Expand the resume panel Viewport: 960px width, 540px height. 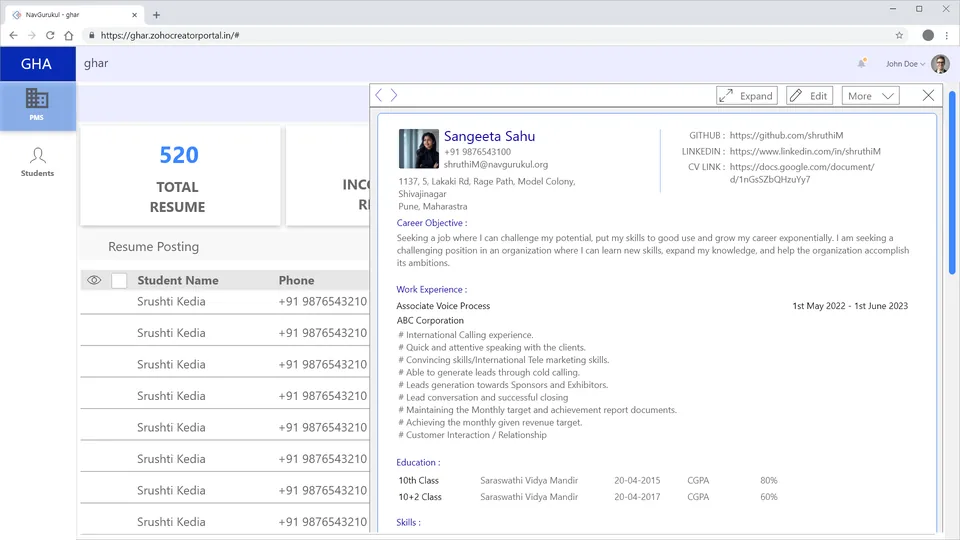click(x=746, y=96)
